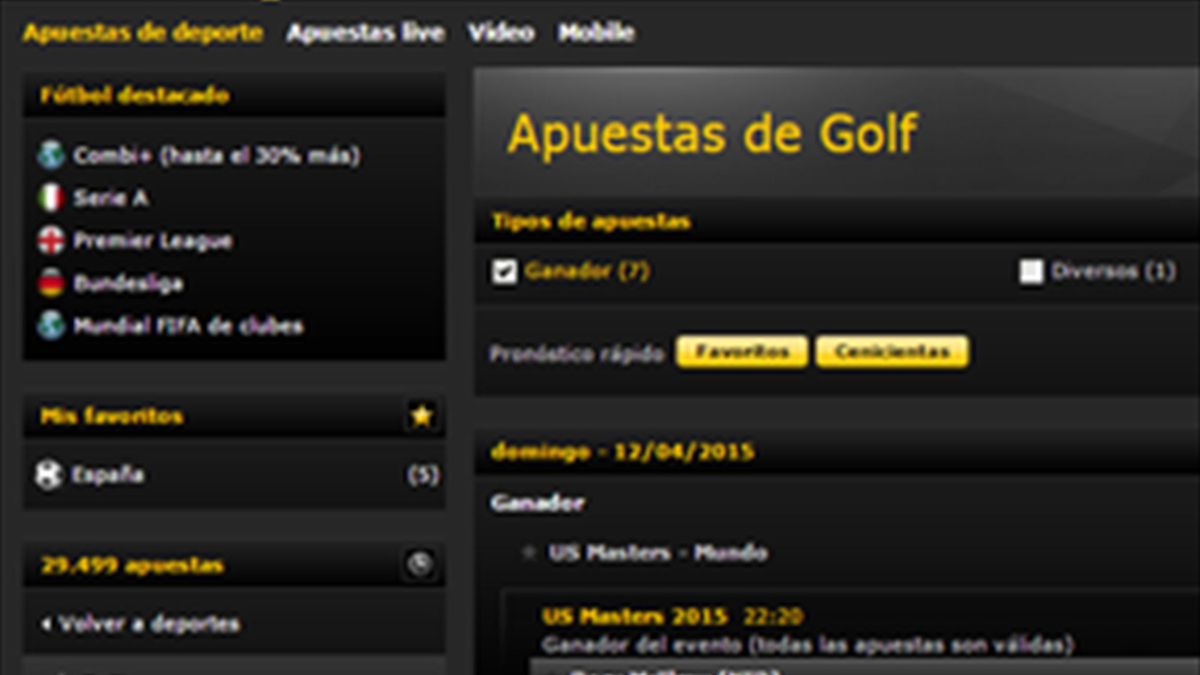Click the Mundial FIFA de clubes globe icon
This screenshot has height=675, width=1200.
(51, 325)
